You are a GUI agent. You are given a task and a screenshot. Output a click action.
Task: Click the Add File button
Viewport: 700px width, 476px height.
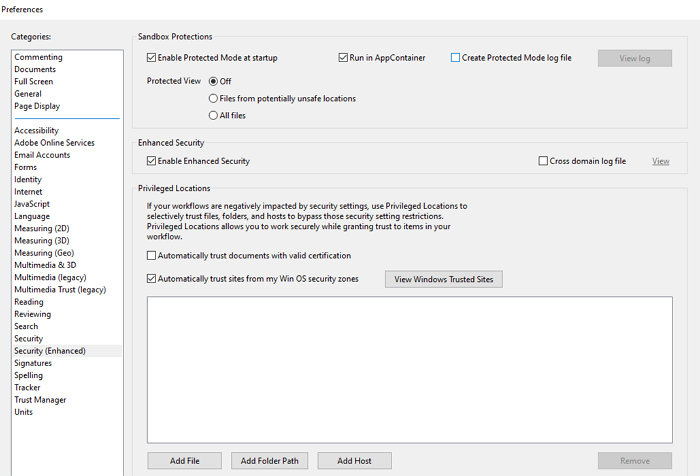tap(184, 461)
